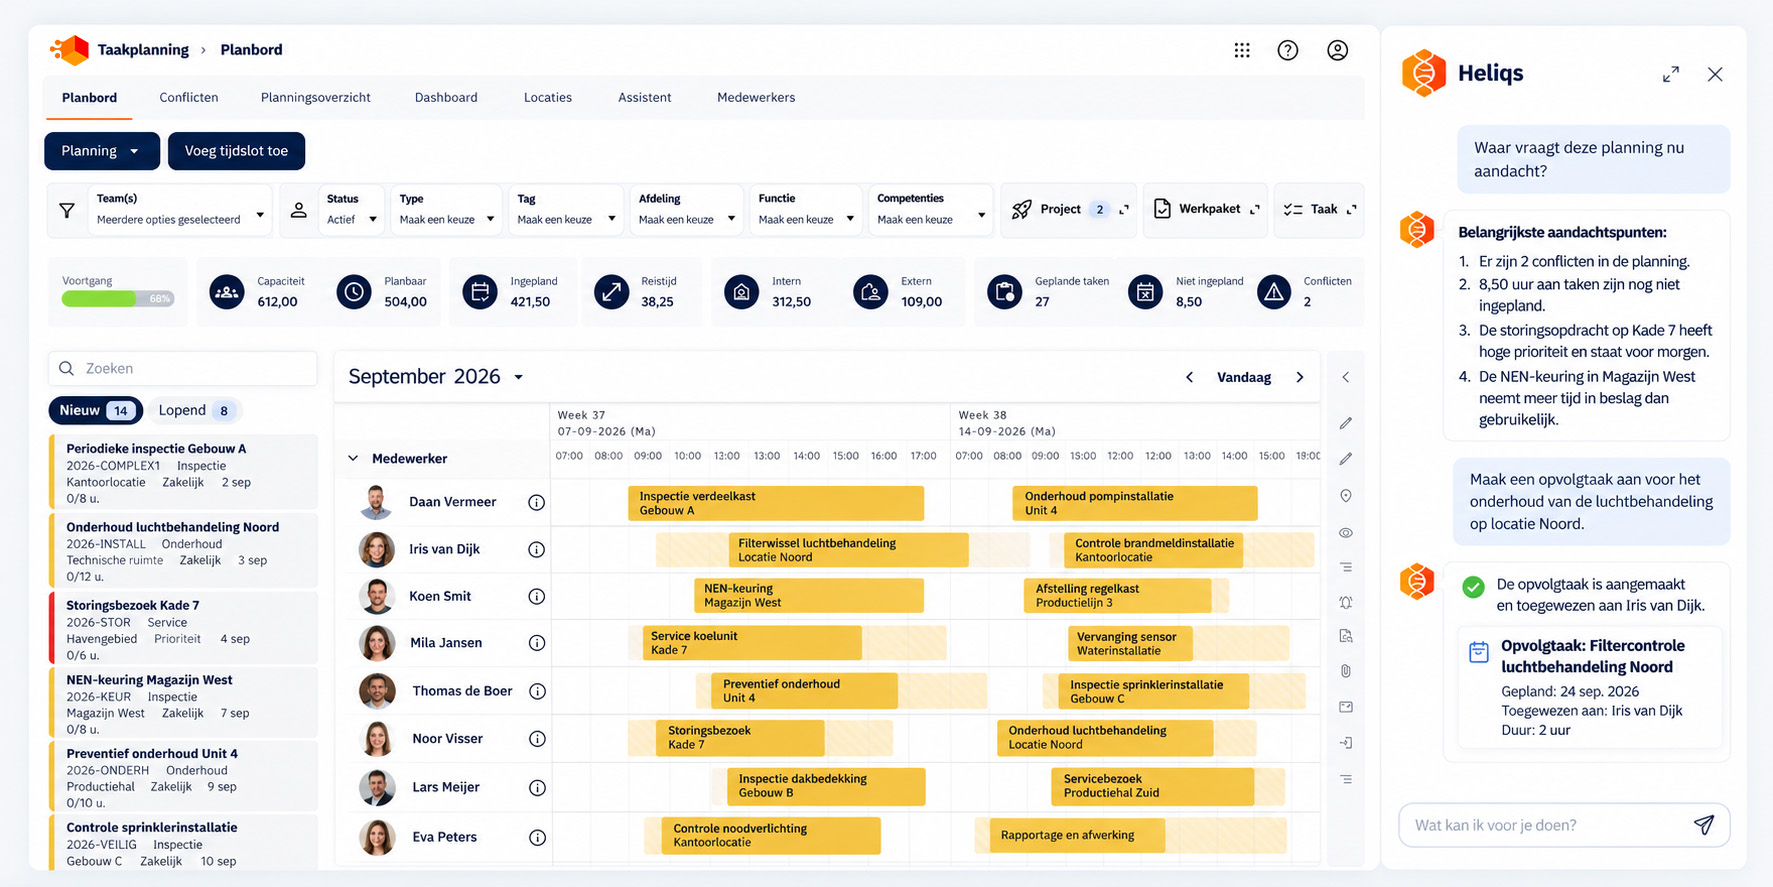Expand the Project filter panel
This screenshot has width=1773, height=887.
pyautogui.click(x=1124, y=210)
